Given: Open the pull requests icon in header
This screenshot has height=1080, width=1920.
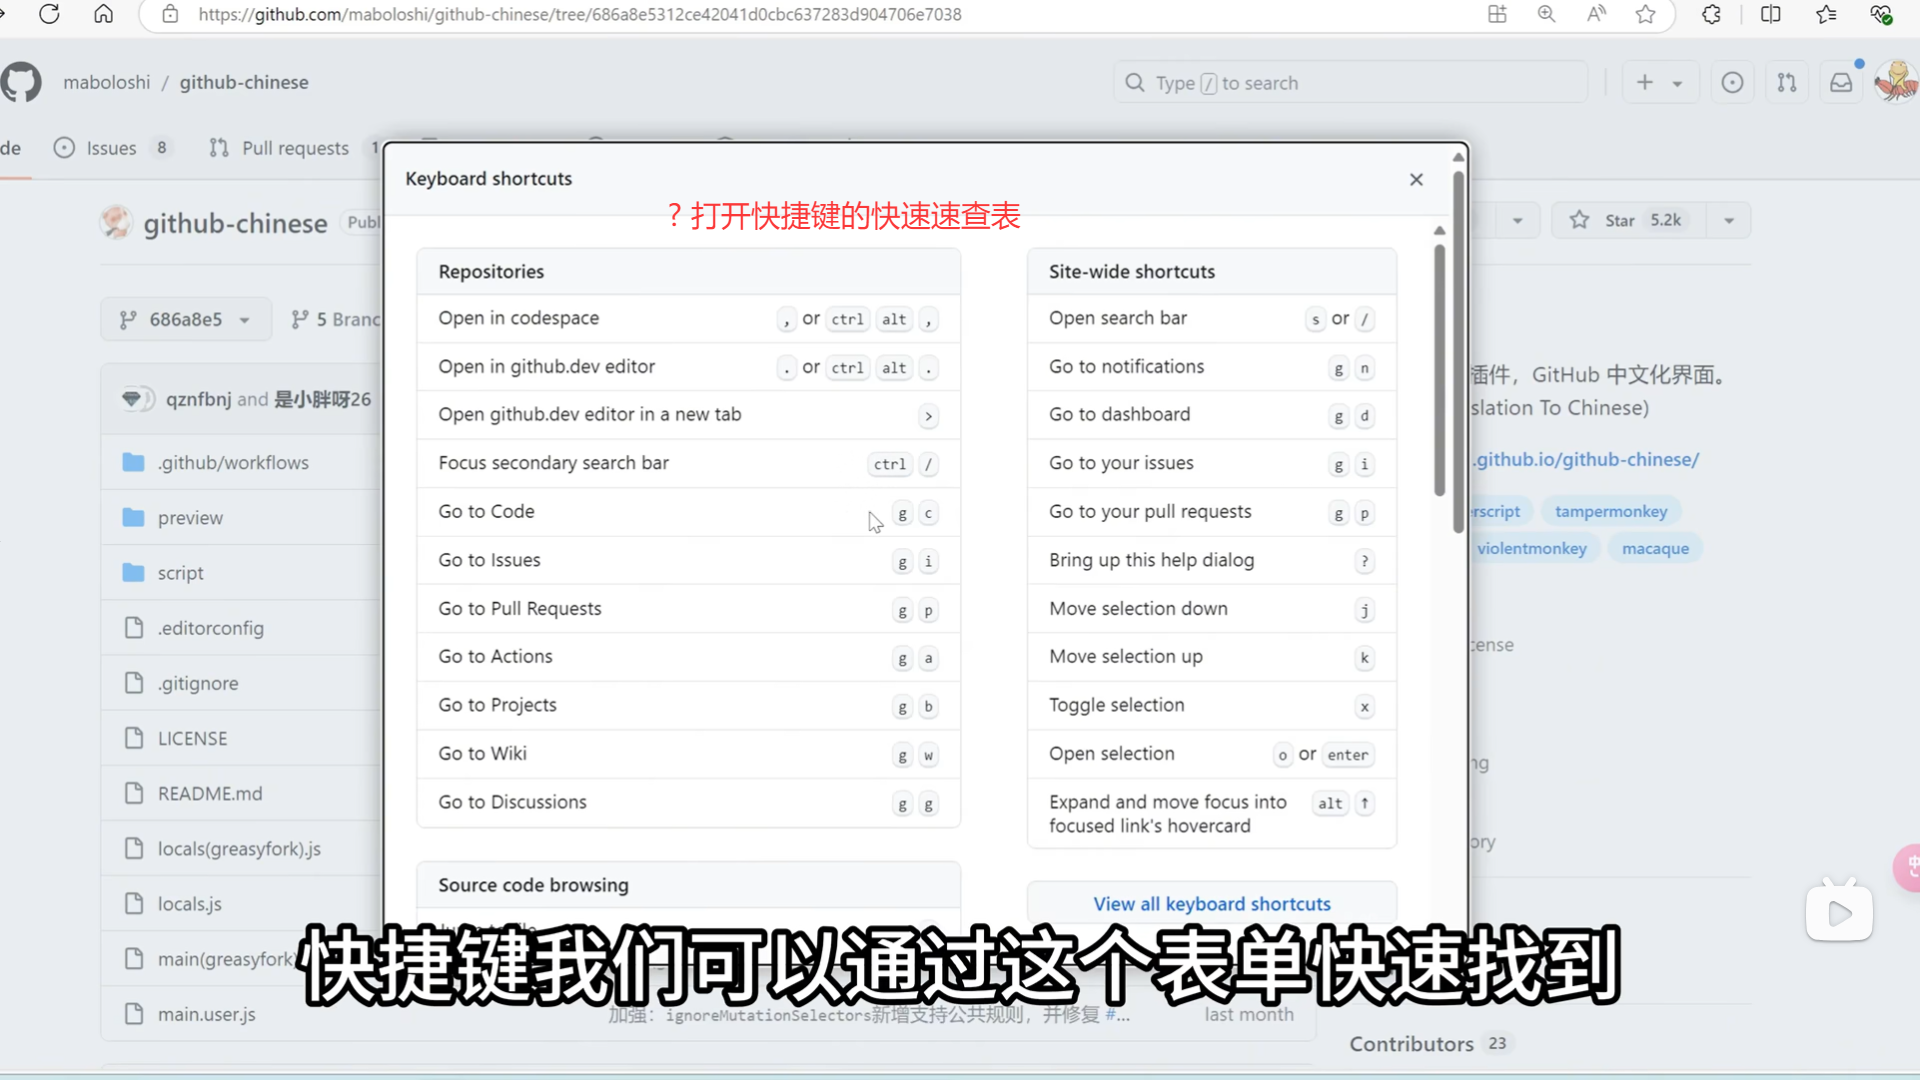Looking at the screenshot, I should click(1786, 83).
